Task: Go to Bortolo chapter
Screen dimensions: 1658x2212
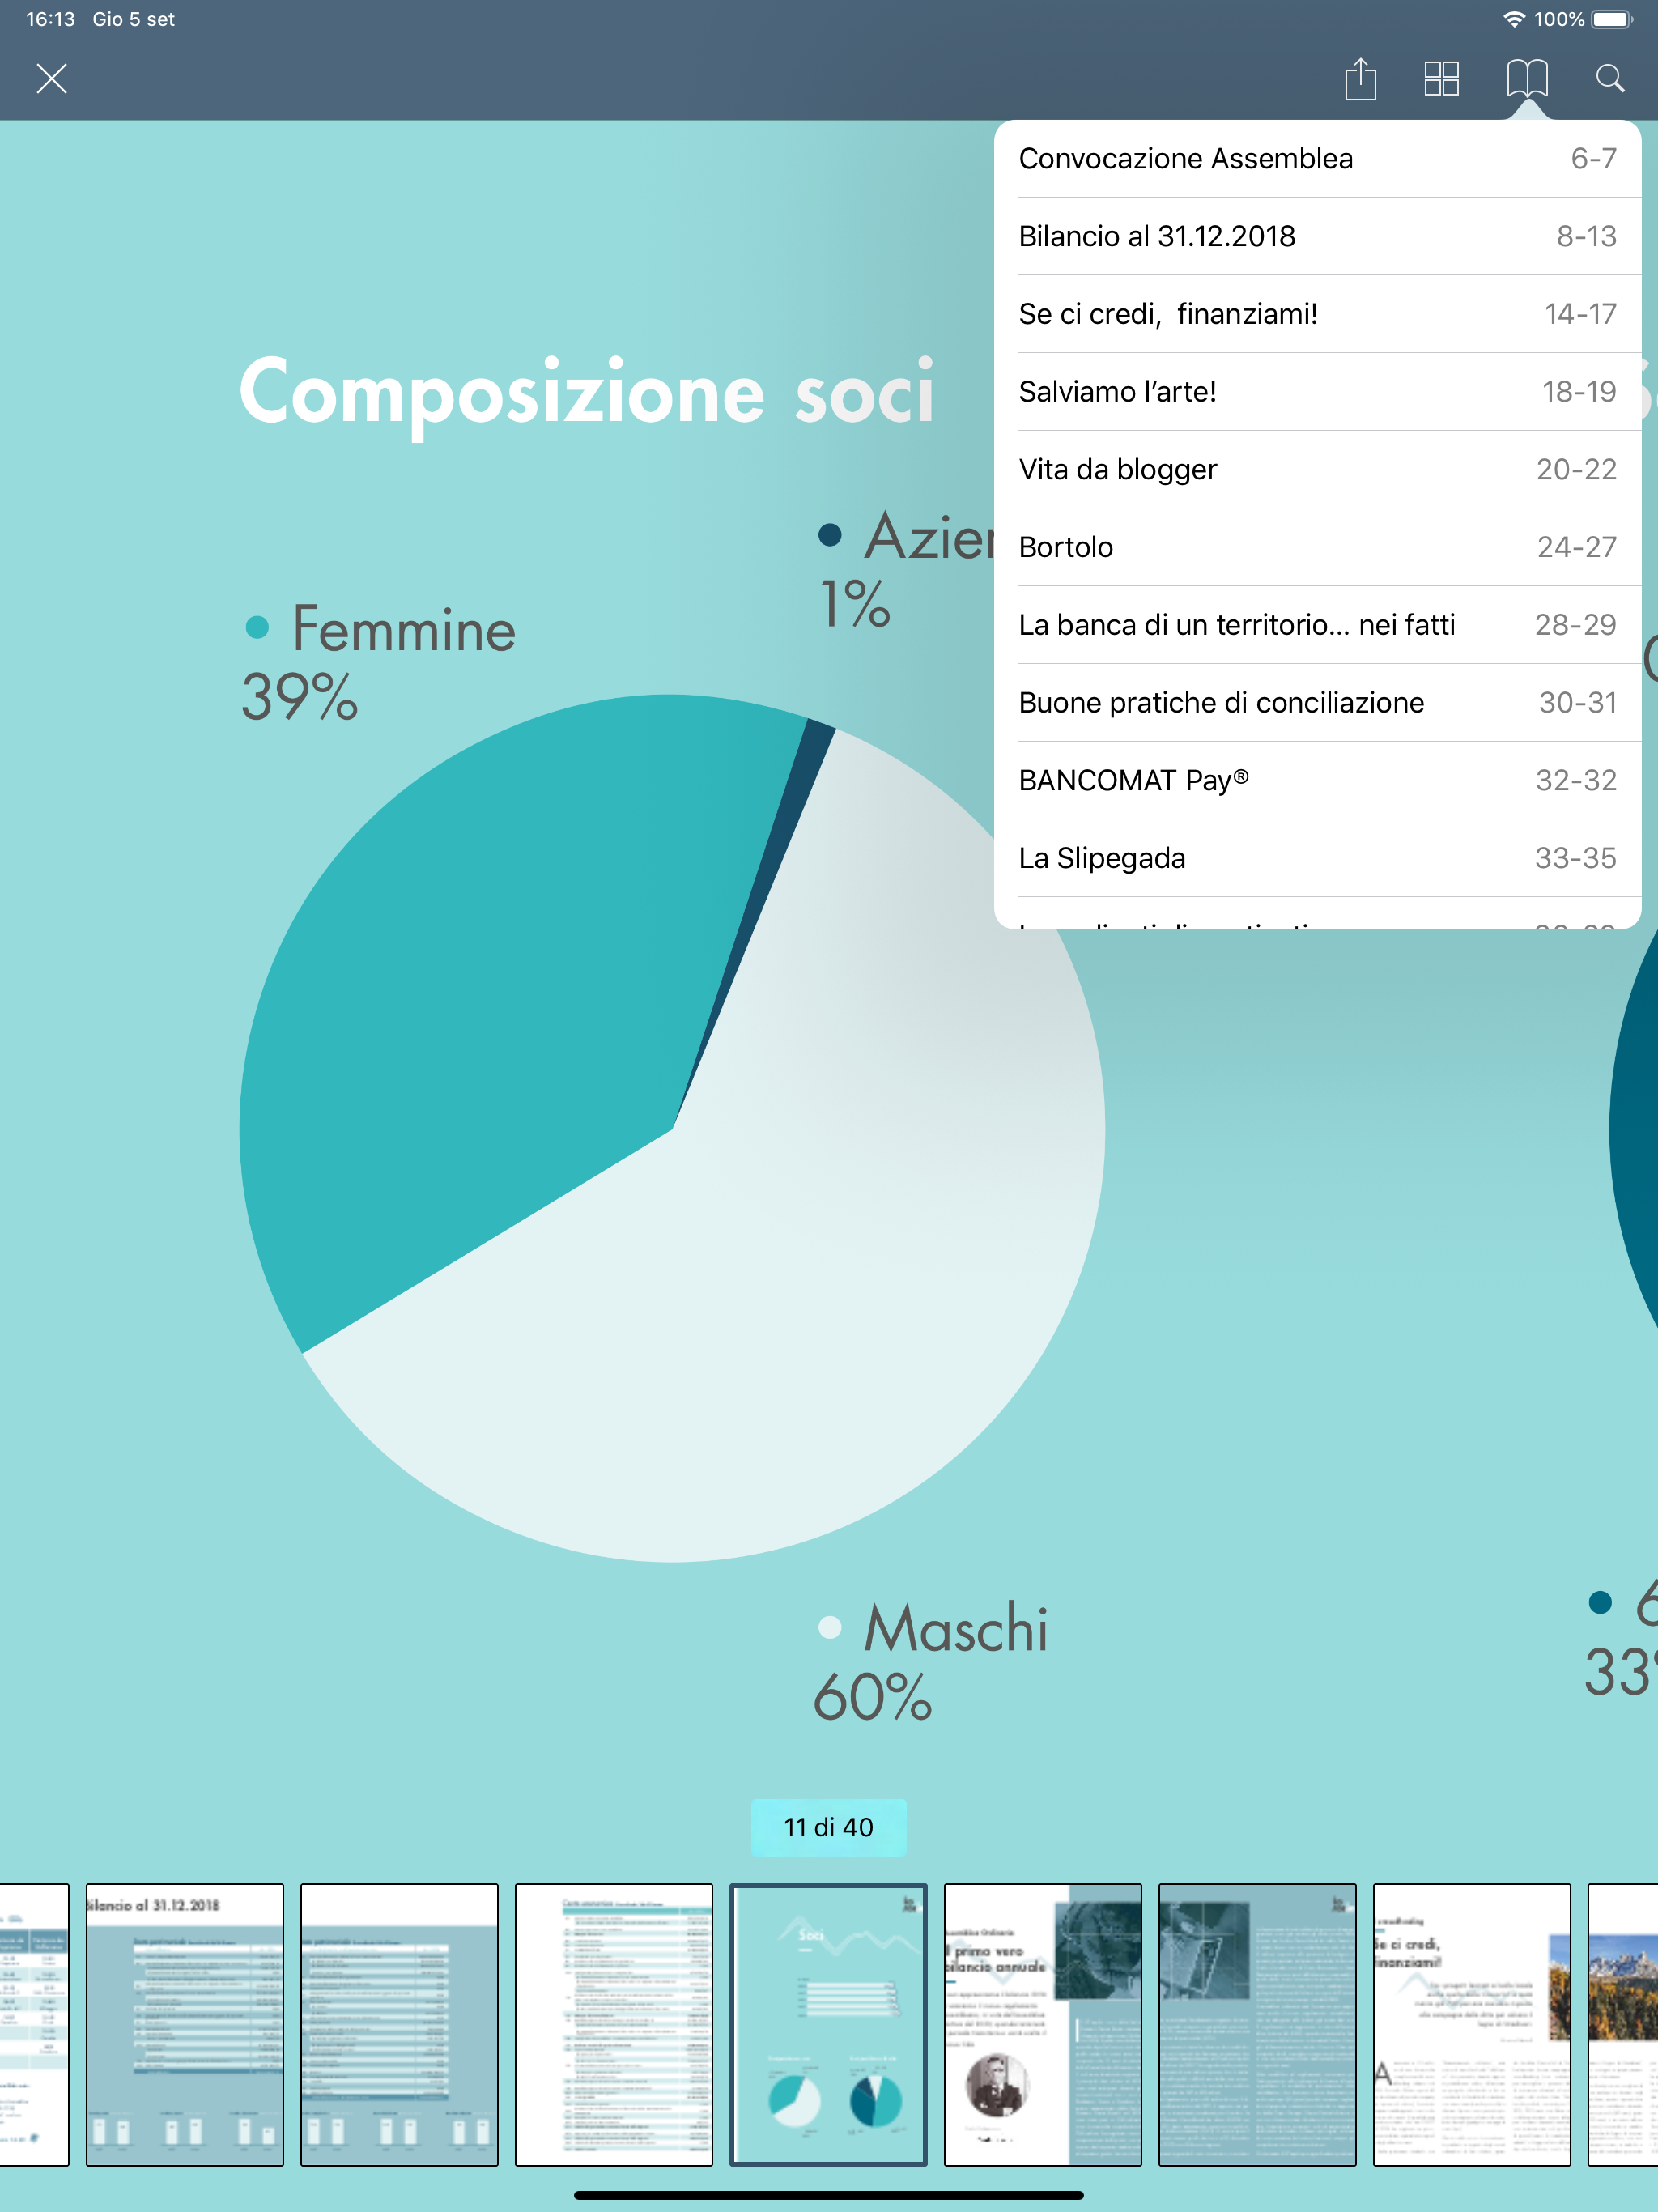Action: [1317, 547]
